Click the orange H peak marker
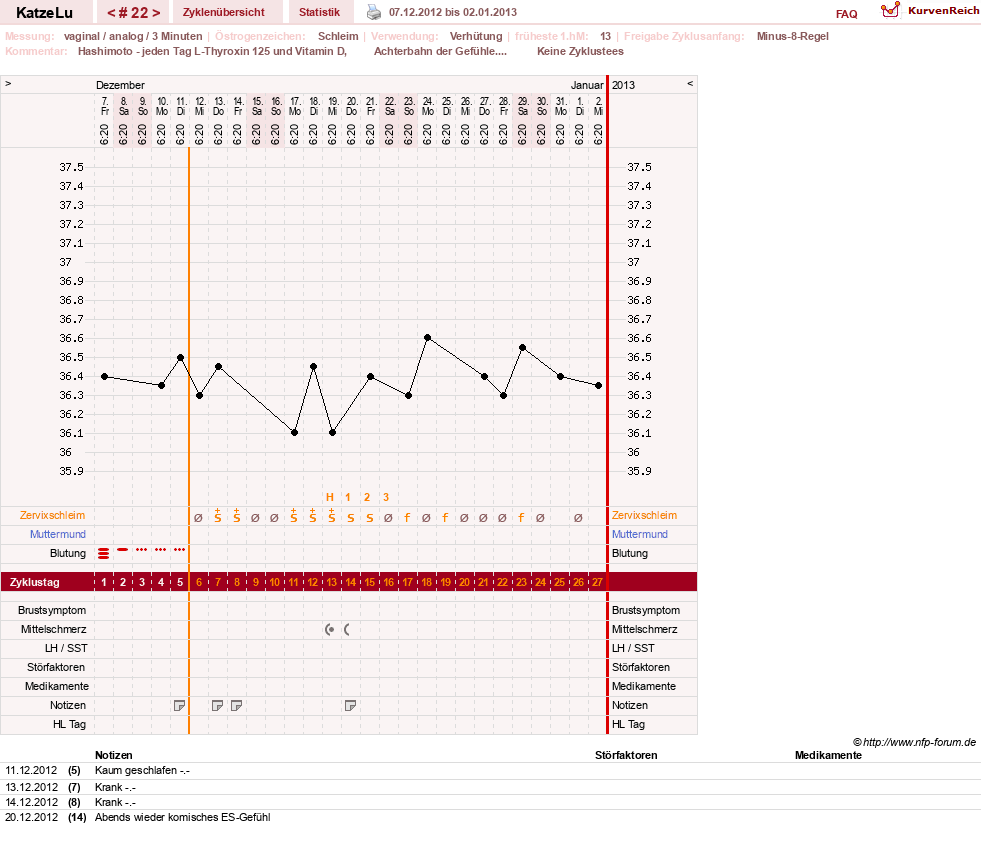The height and width of the screenshot is (854, 981). click(x=330, y=497)
